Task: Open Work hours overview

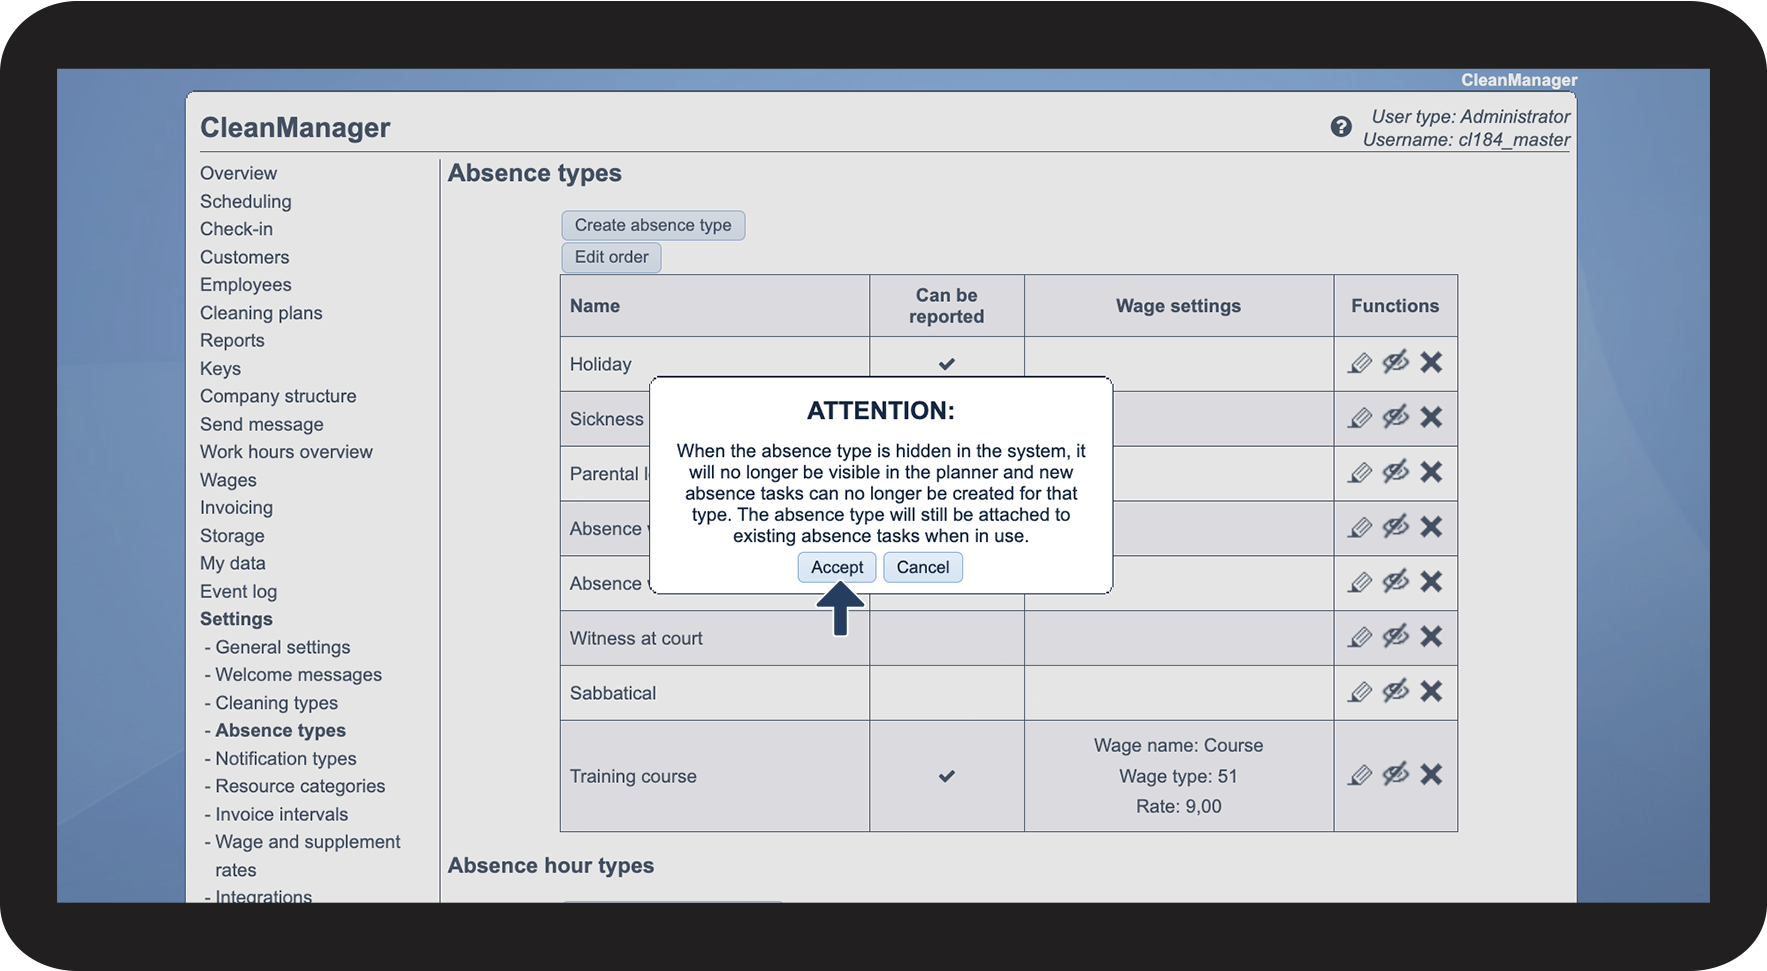Action: 286,452
